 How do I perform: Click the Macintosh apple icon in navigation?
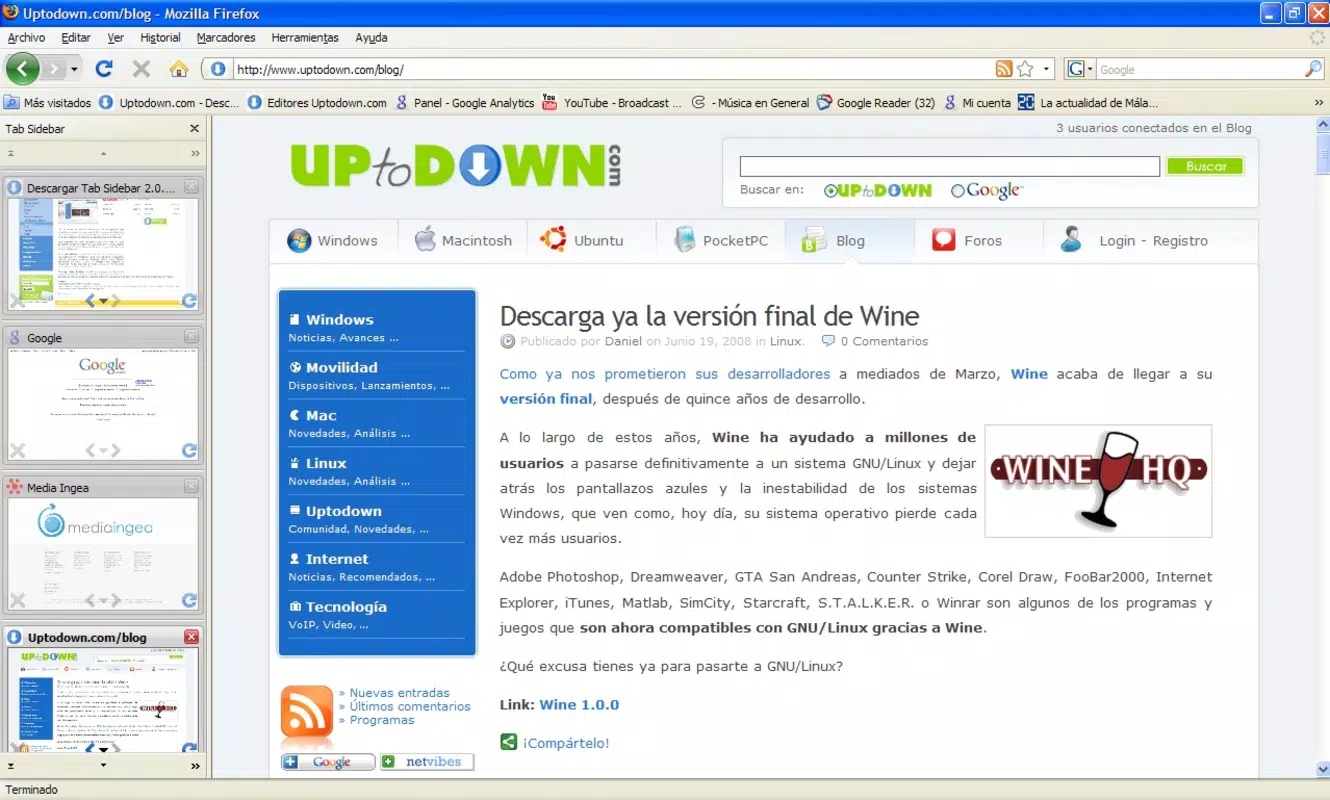[425, 239]
